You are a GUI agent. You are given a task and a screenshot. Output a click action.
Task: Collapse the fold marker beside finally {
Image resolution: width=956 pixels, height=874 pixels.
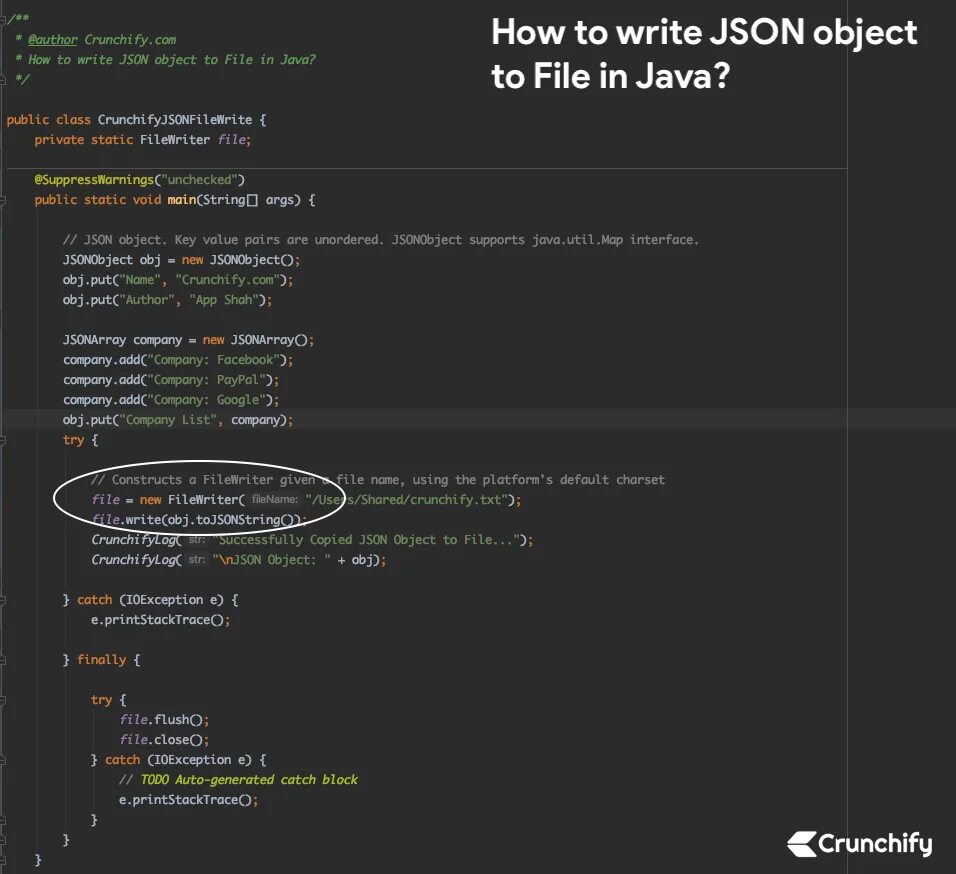pyautogui.click(x=2, y=660)
